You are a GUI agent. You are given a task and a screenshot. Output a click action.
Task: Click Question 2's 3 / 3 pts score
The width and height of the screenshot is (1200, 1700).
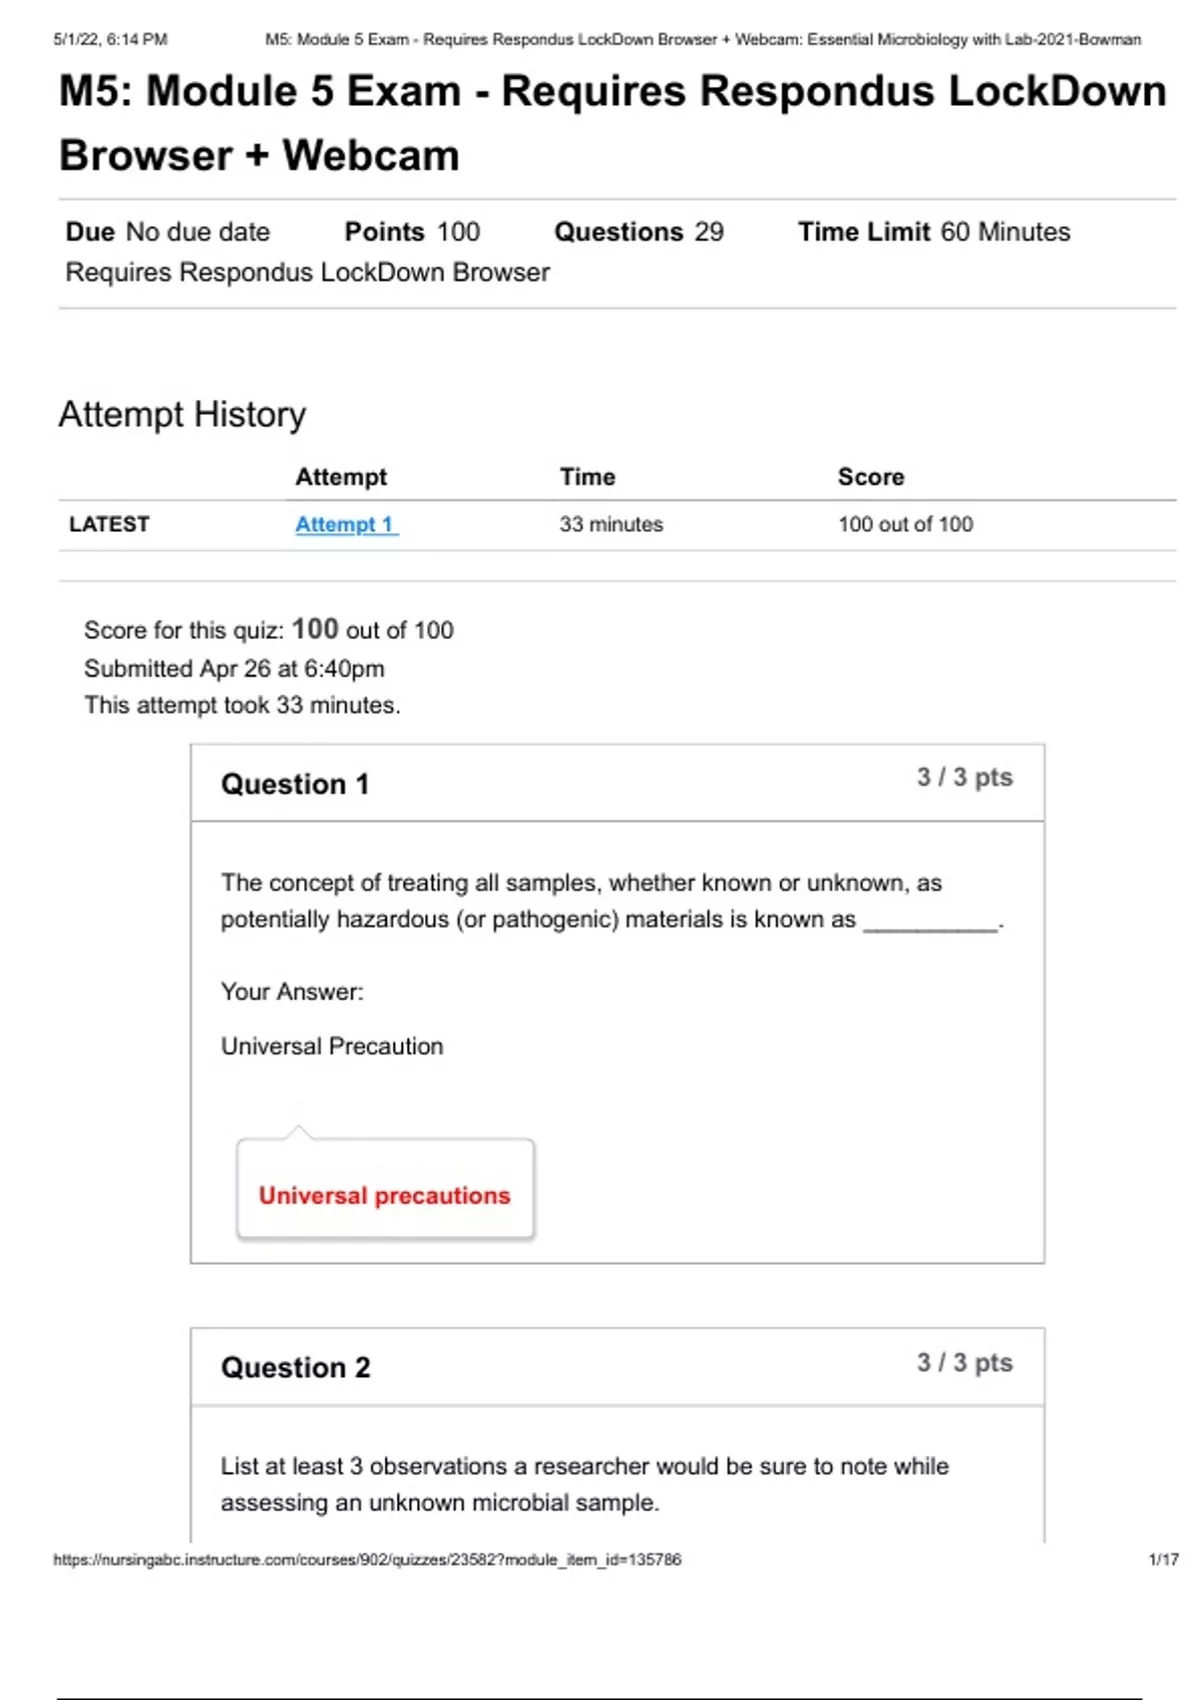pyautogui.click(x=964, y=1362)
